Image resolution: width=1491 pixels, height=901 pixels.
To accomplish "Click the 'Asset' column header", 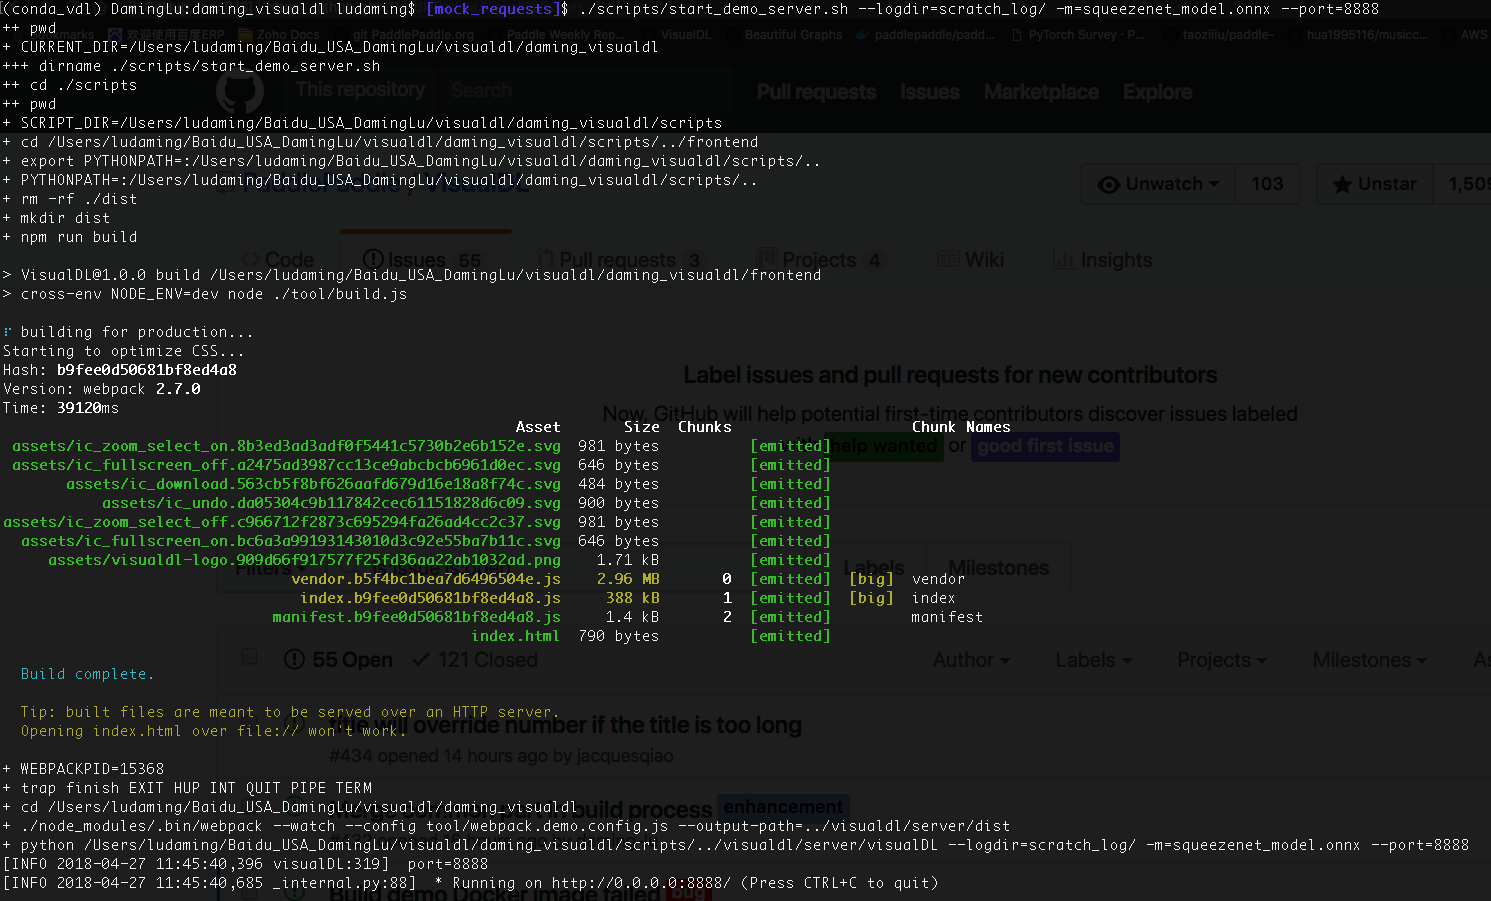I will (538, 427).
